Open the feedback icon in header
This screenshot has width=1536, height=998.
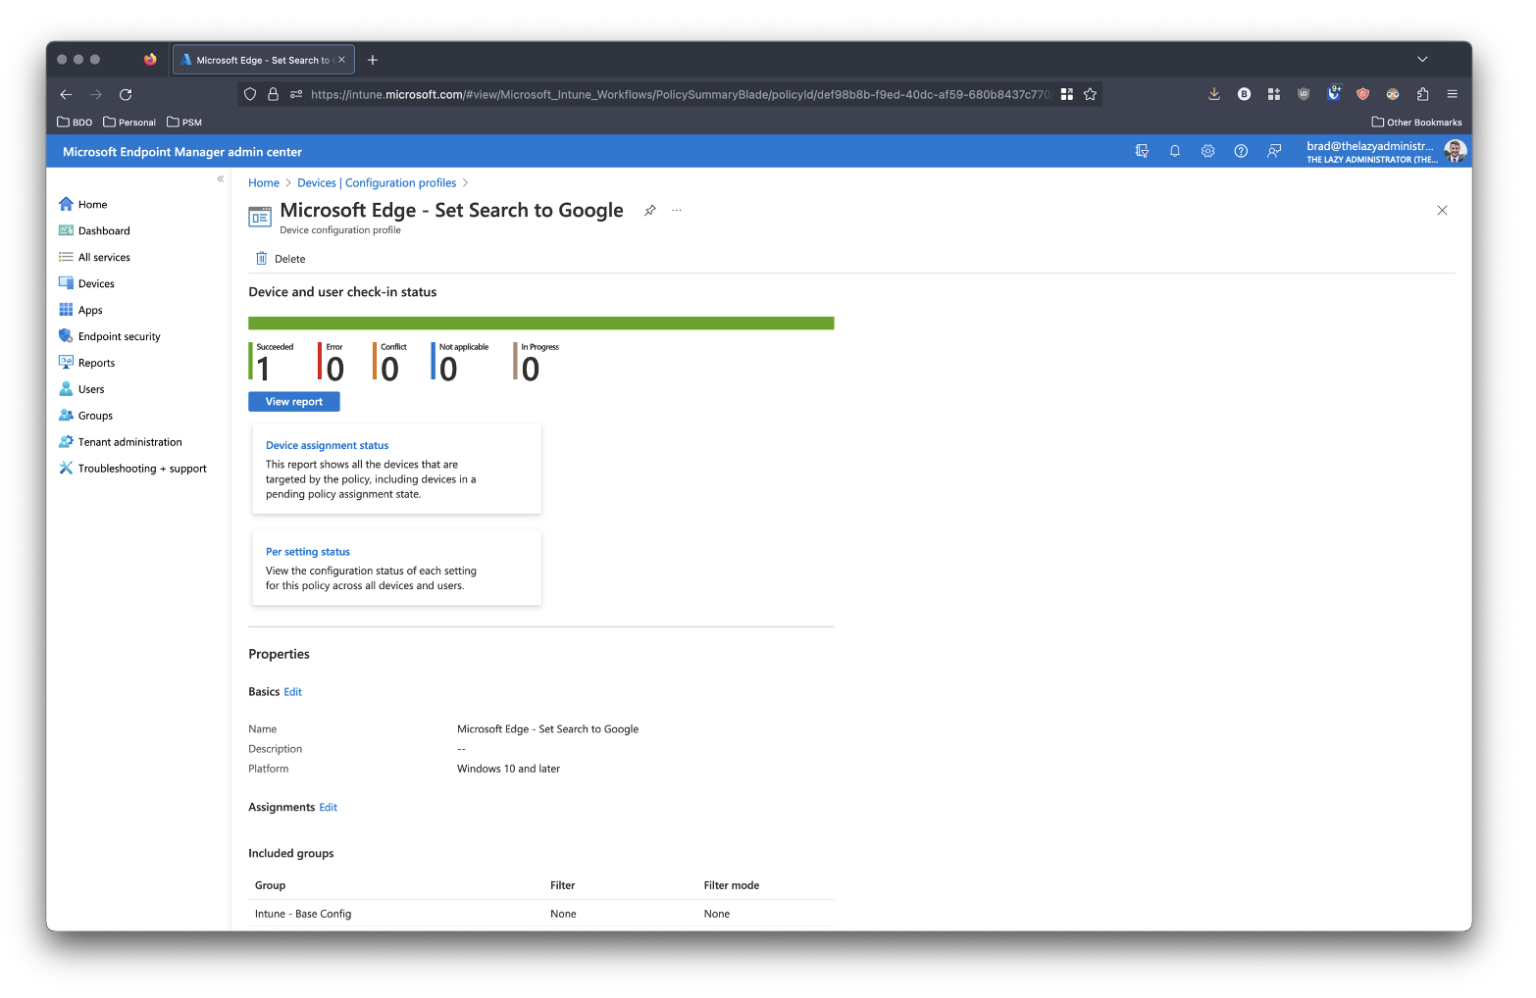coord(1274,151)
